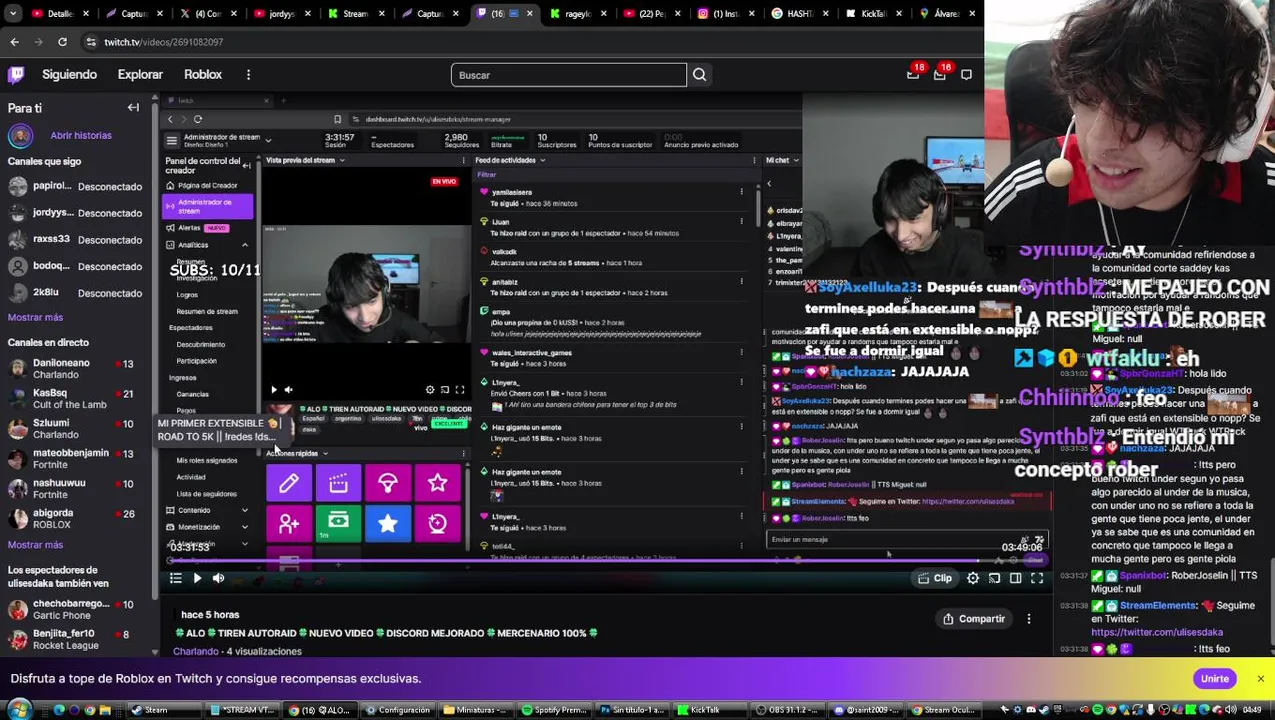
Task: Open Danilioneano live channel
Action: tap(75, 368)
